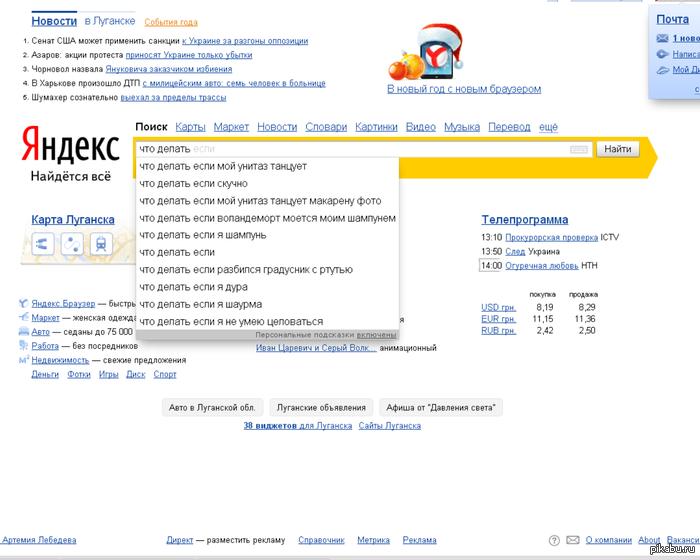Open the routes icon on Lugansk map
The width and height of the screenshot is (700, 560).
point(72,244)
